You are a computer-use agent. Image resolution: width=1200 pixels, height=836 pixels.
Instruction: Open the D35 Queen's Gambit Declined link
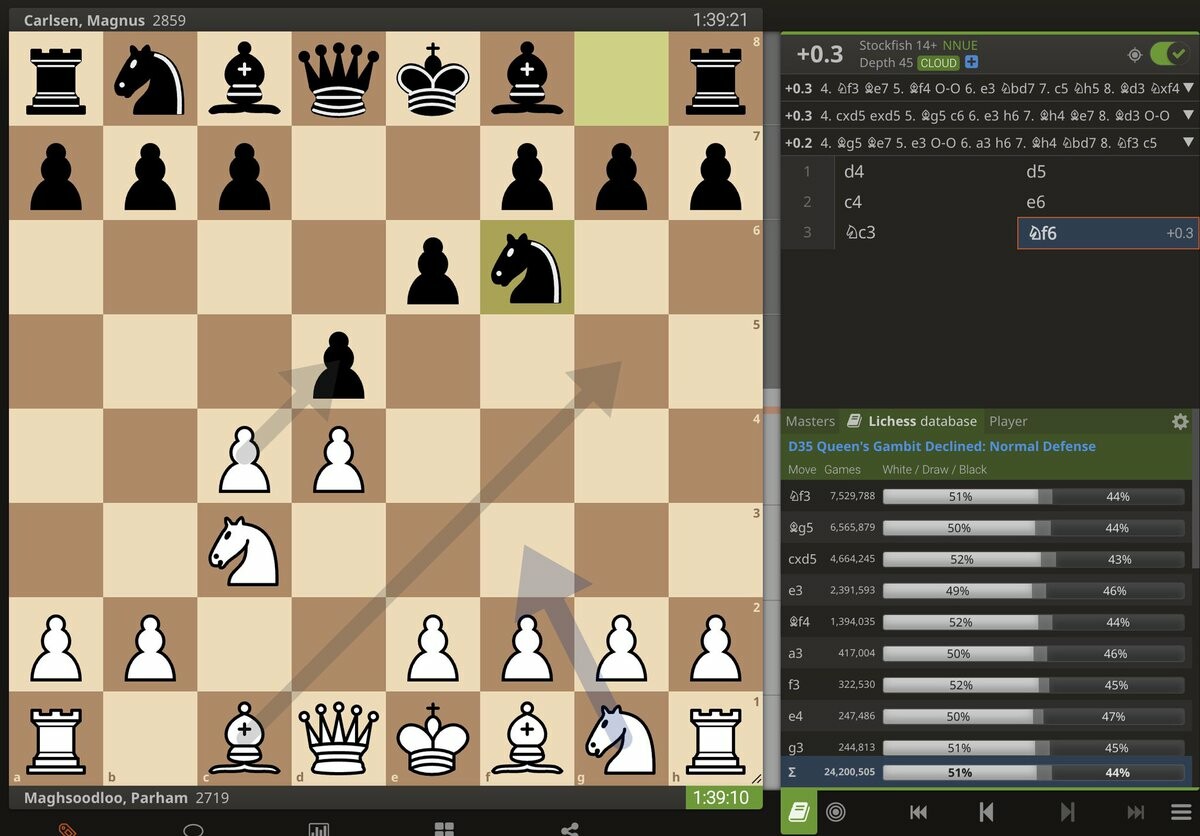[x=941, y=446]
